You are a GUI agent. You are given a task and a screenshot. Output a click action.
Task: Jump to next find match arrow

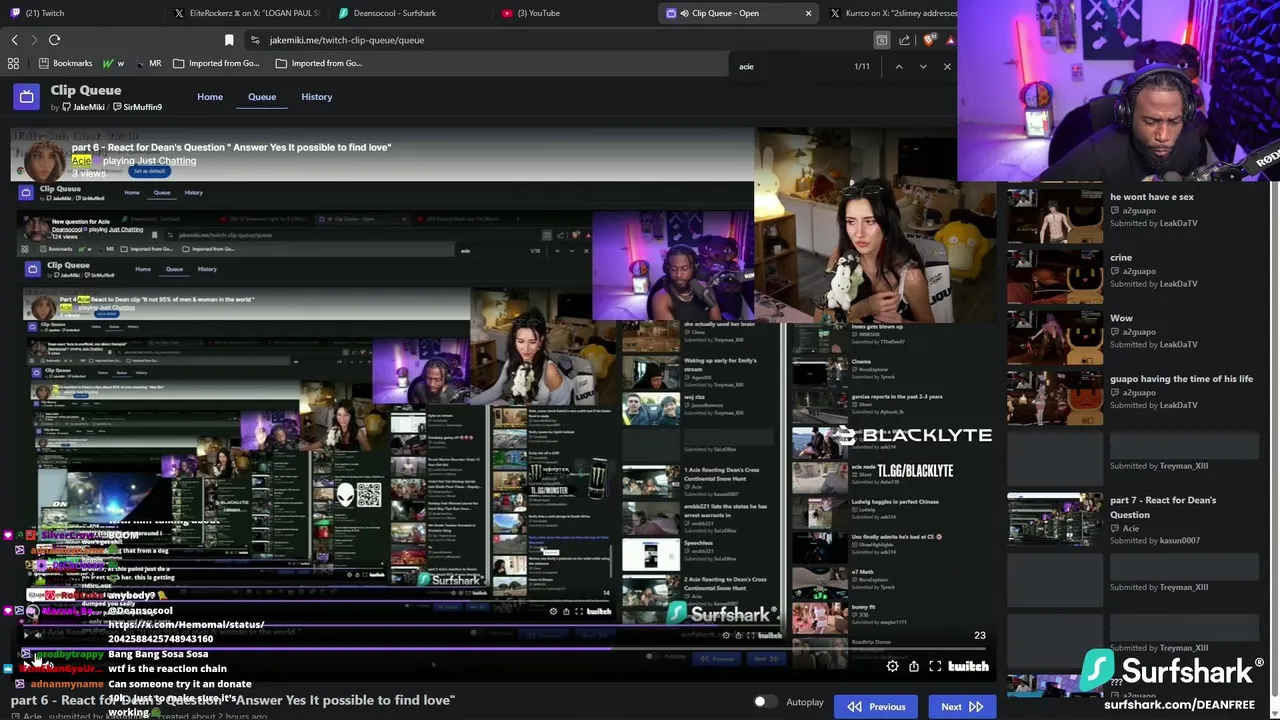[922, 66]
